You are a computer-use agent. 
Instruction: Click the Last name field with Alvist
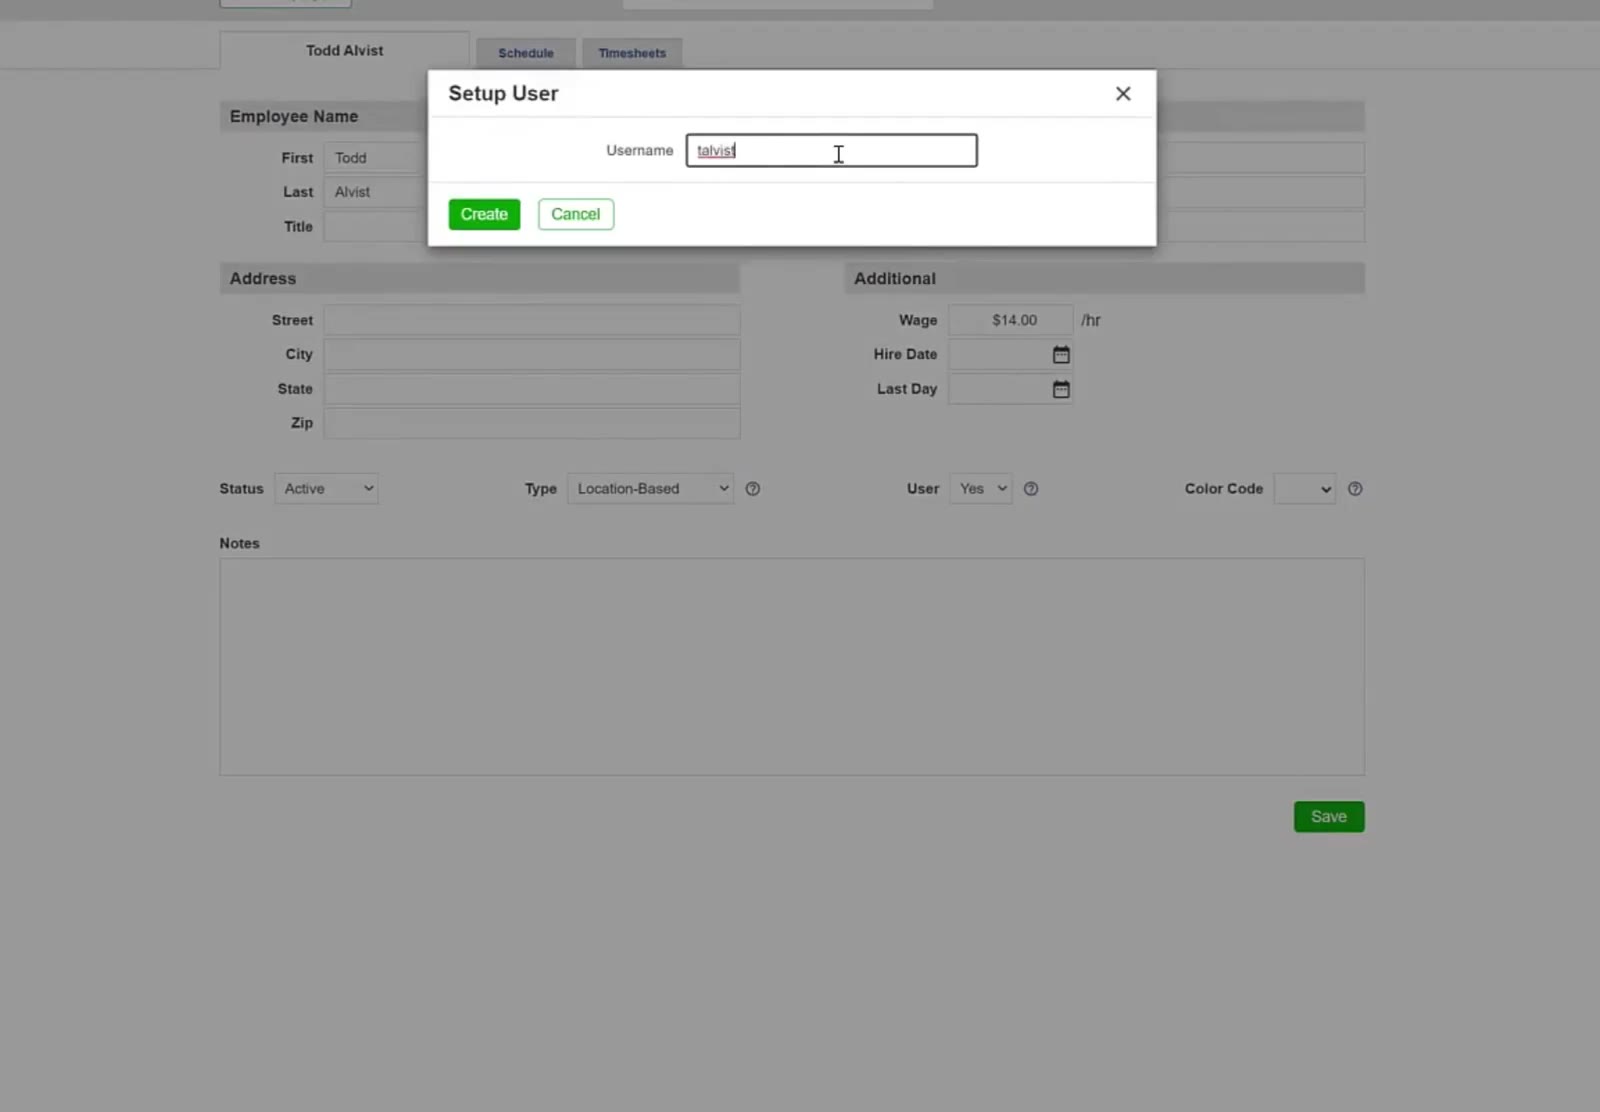point(376,192)
